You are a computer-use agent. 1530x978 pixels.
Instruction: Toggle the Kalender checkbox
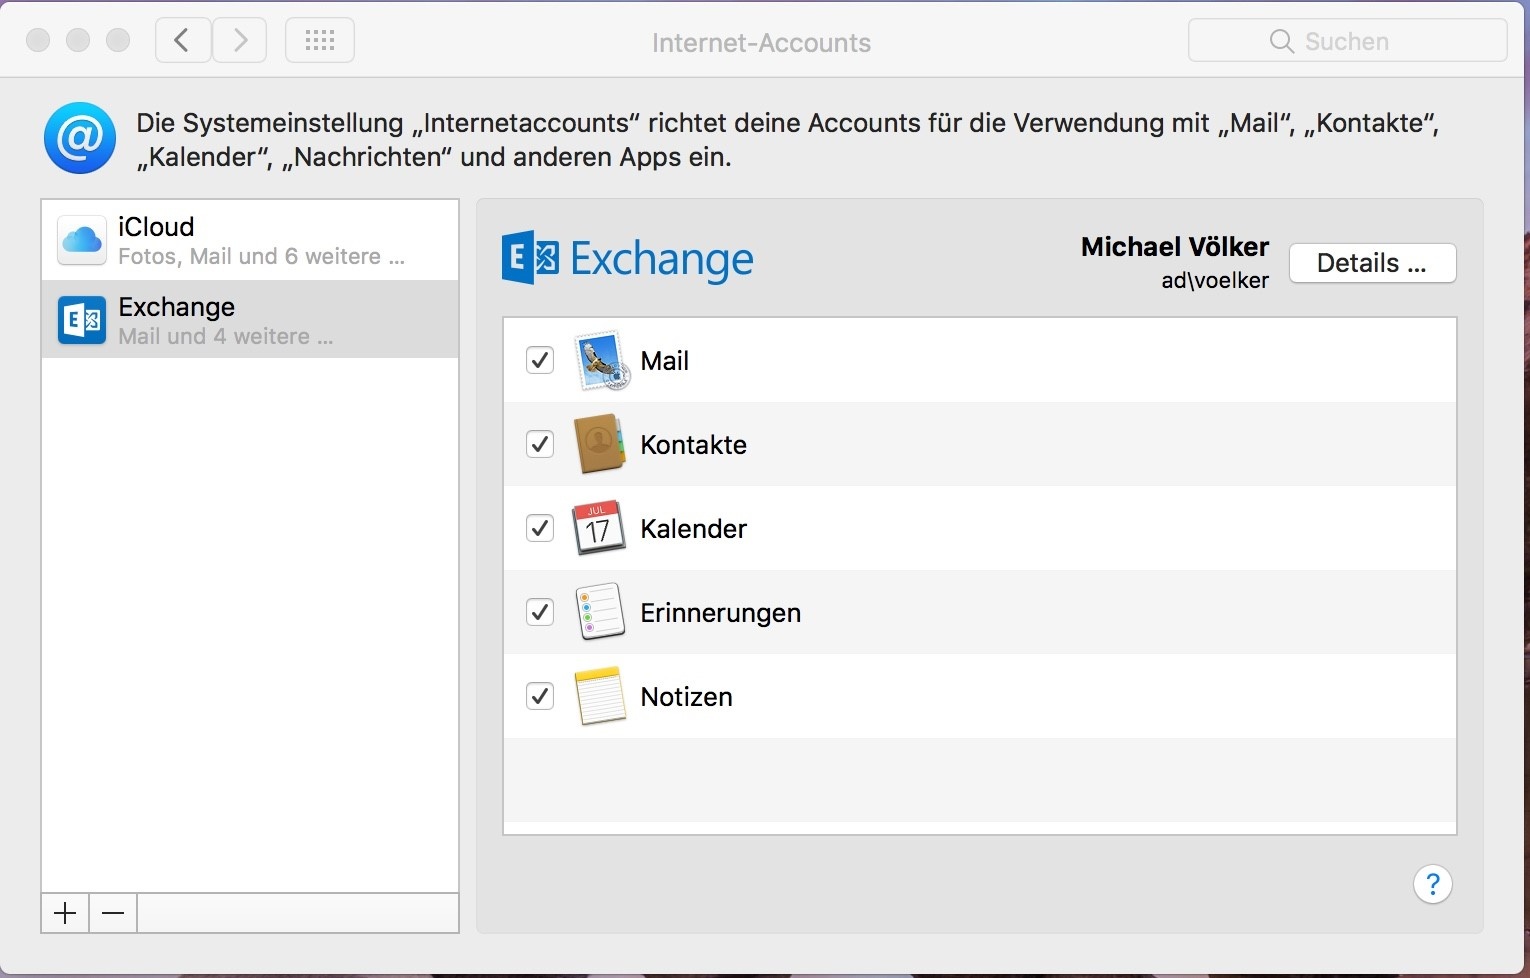[x=540, y=528]
